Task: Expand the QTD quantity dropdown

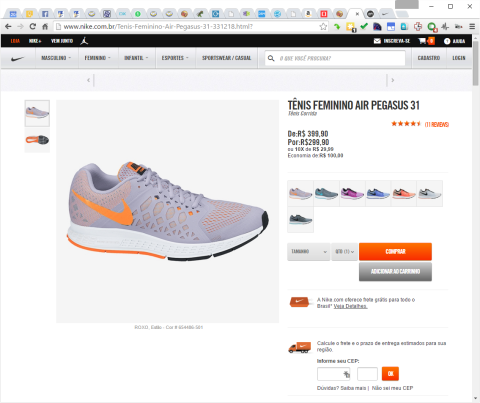Action: pyautogui.click(x=344, y=252)
